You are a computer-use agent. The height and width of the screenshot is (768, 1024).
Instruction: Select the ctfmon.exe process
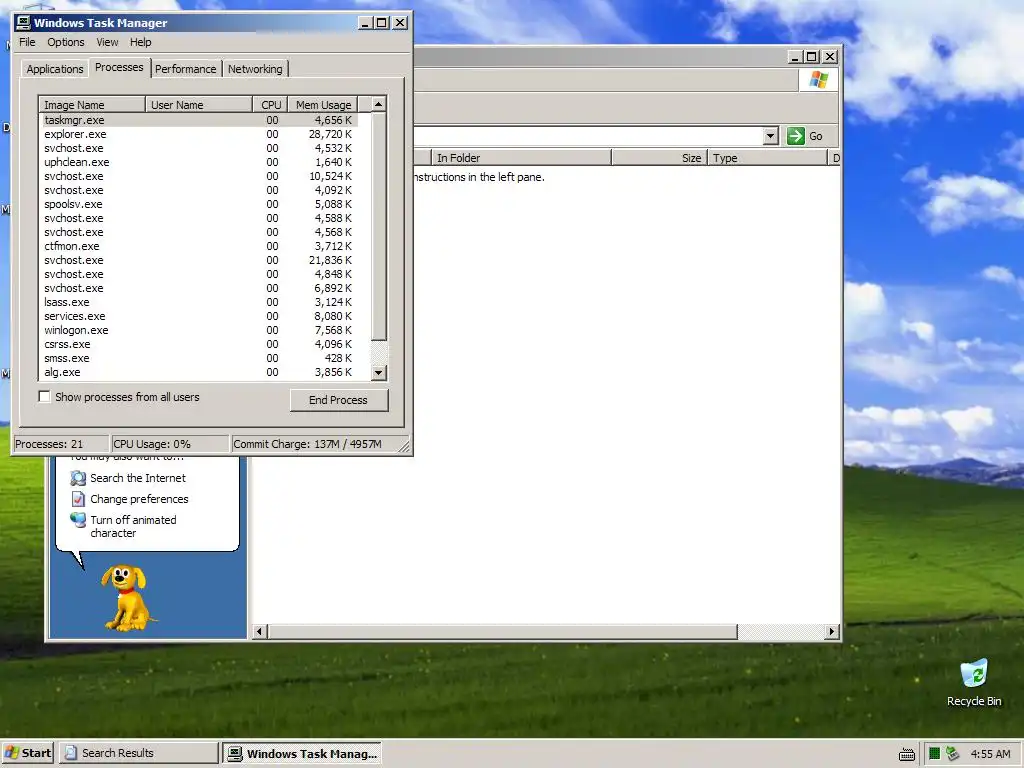click(199, 246)
